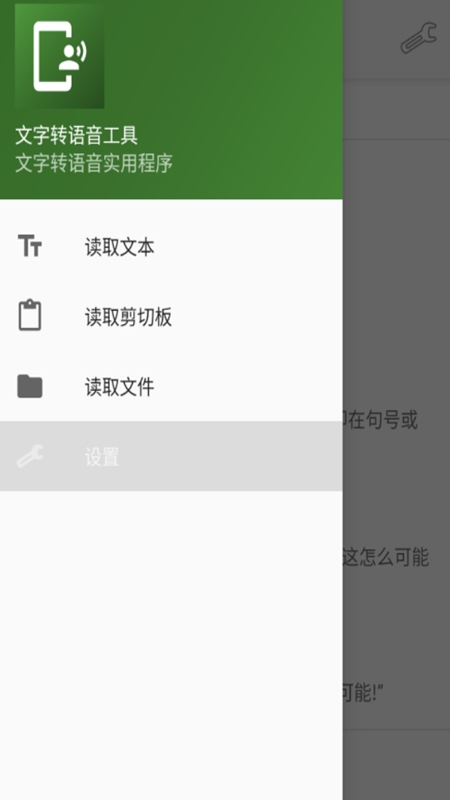Tap the dimmed toolbar area left of the wrench

370,39
